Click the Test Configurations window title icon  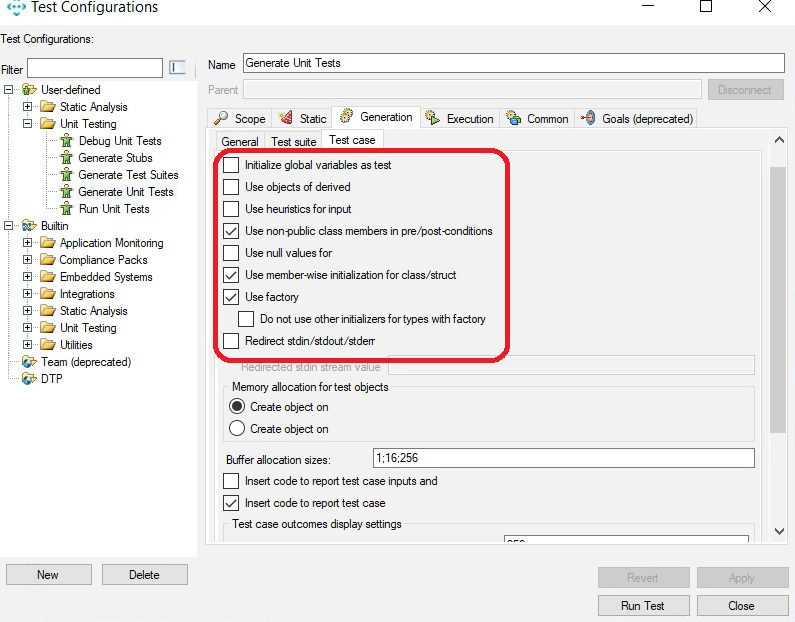pos(16,7)
